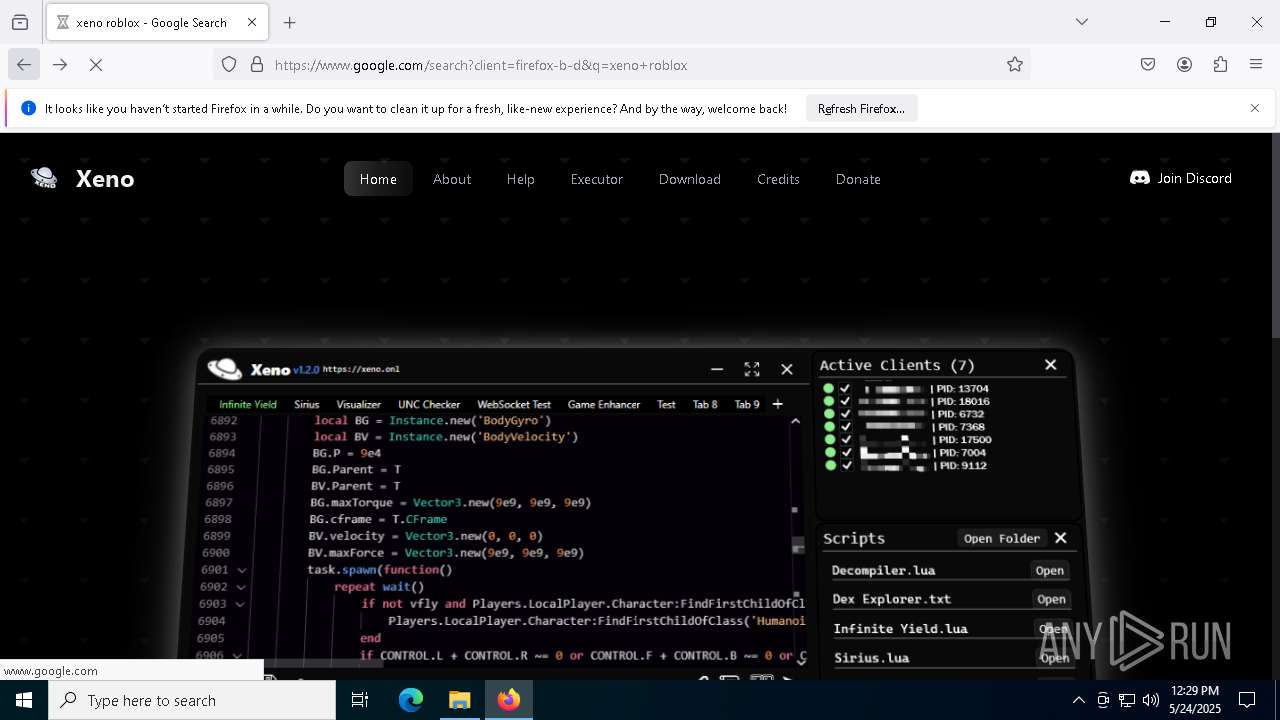
Task: Open the Help page
Action: [521, 179]
